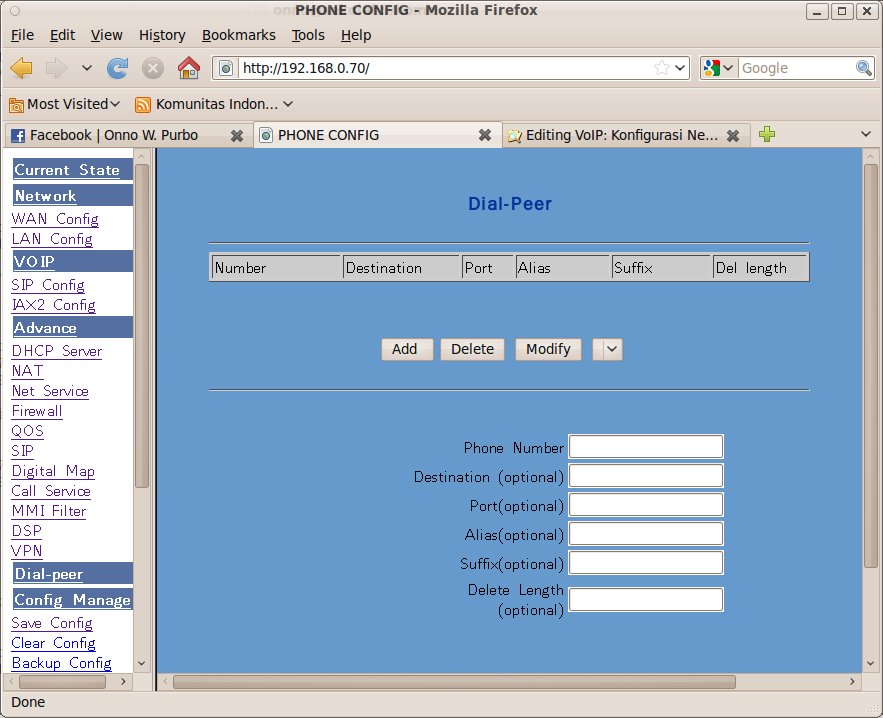Open the Firewall link in sidebar
Viewport: 883px width, 718px height.
[37, 411]
